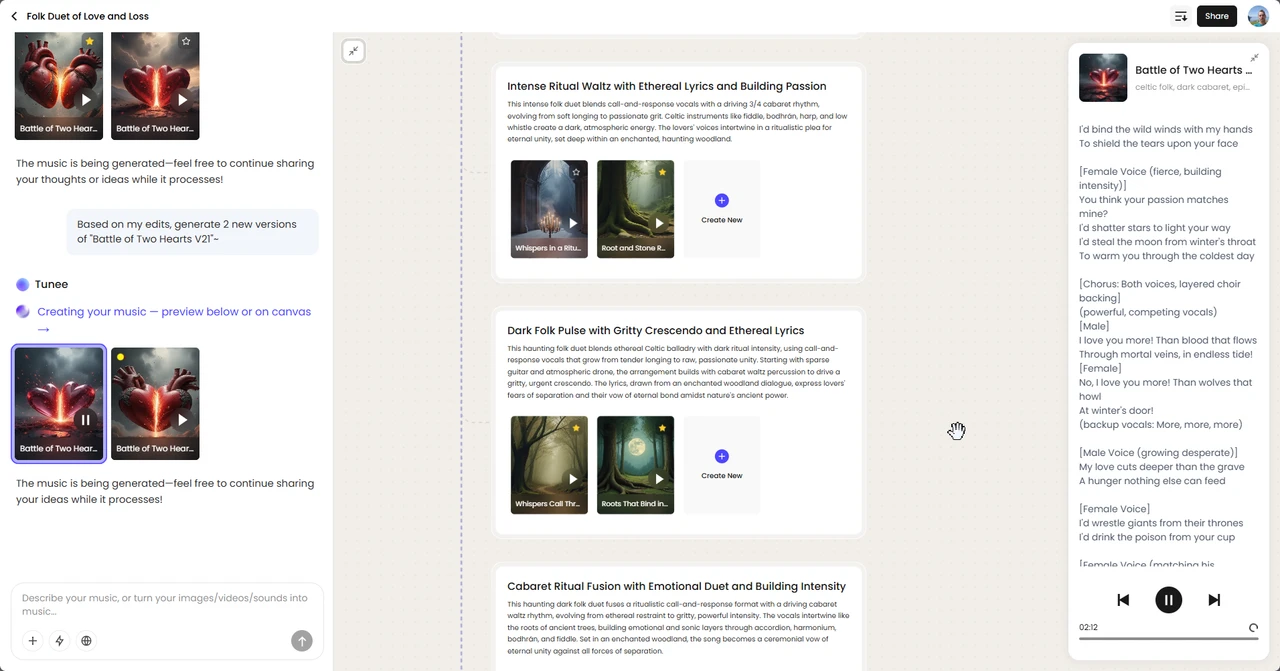Select the 'Cabaret Ritual Fusion with Emotional Duet' card title

[677, 586]
